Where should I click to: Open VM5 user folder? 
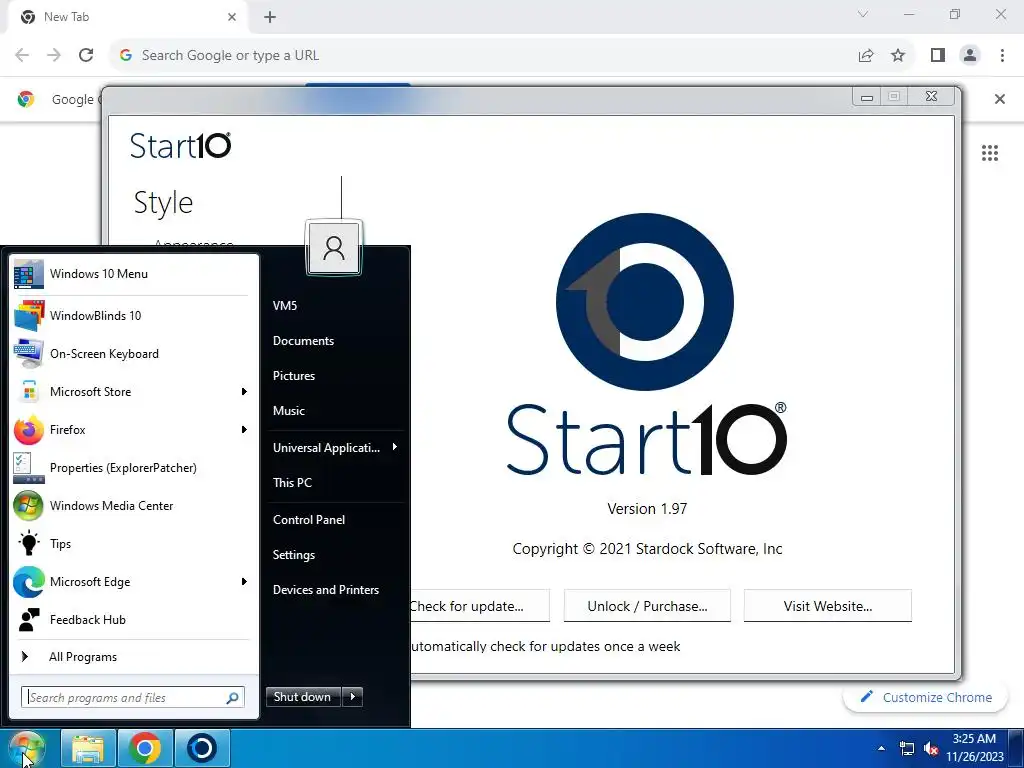pos(285,306)
